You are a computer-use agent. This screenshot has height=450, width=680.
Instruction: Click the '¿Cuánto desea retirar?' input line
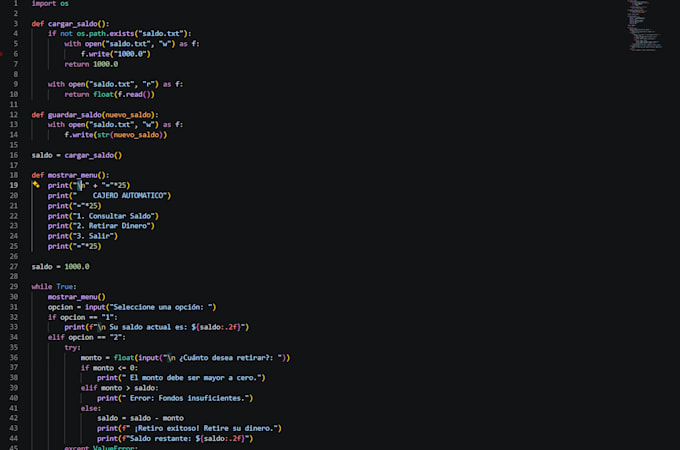pos(185,358)
